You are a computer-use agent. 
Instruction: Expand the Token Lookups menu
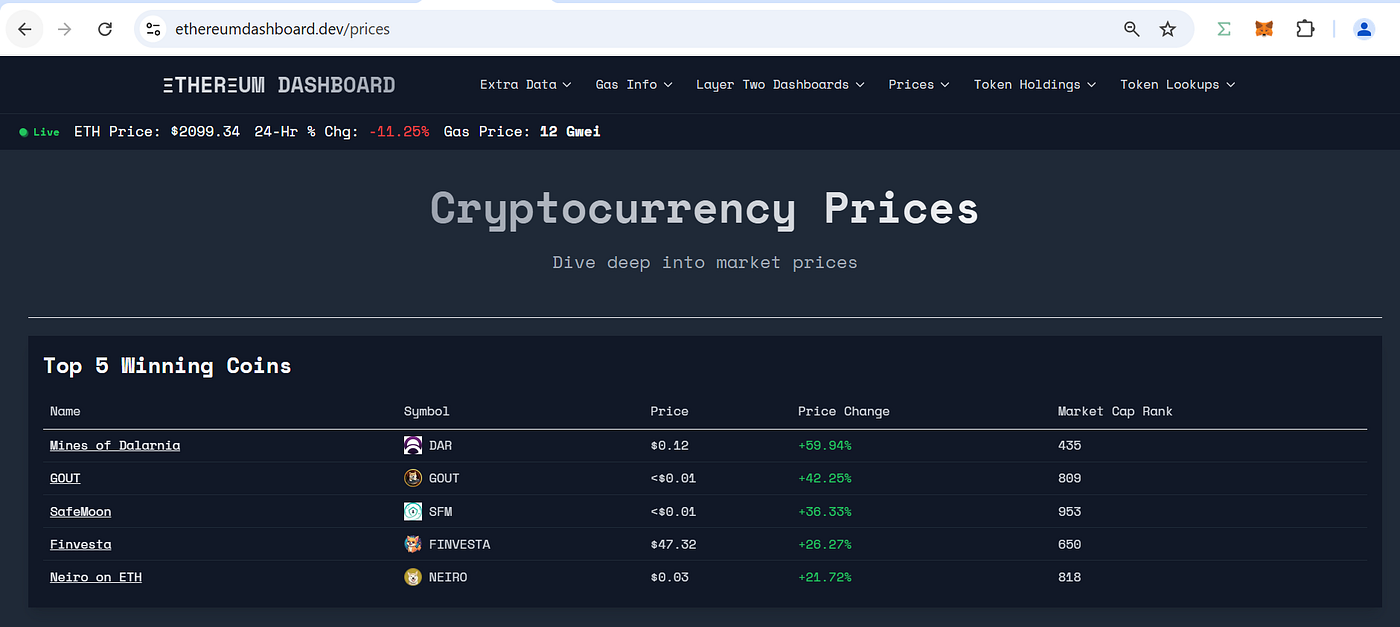(1178, 85)
